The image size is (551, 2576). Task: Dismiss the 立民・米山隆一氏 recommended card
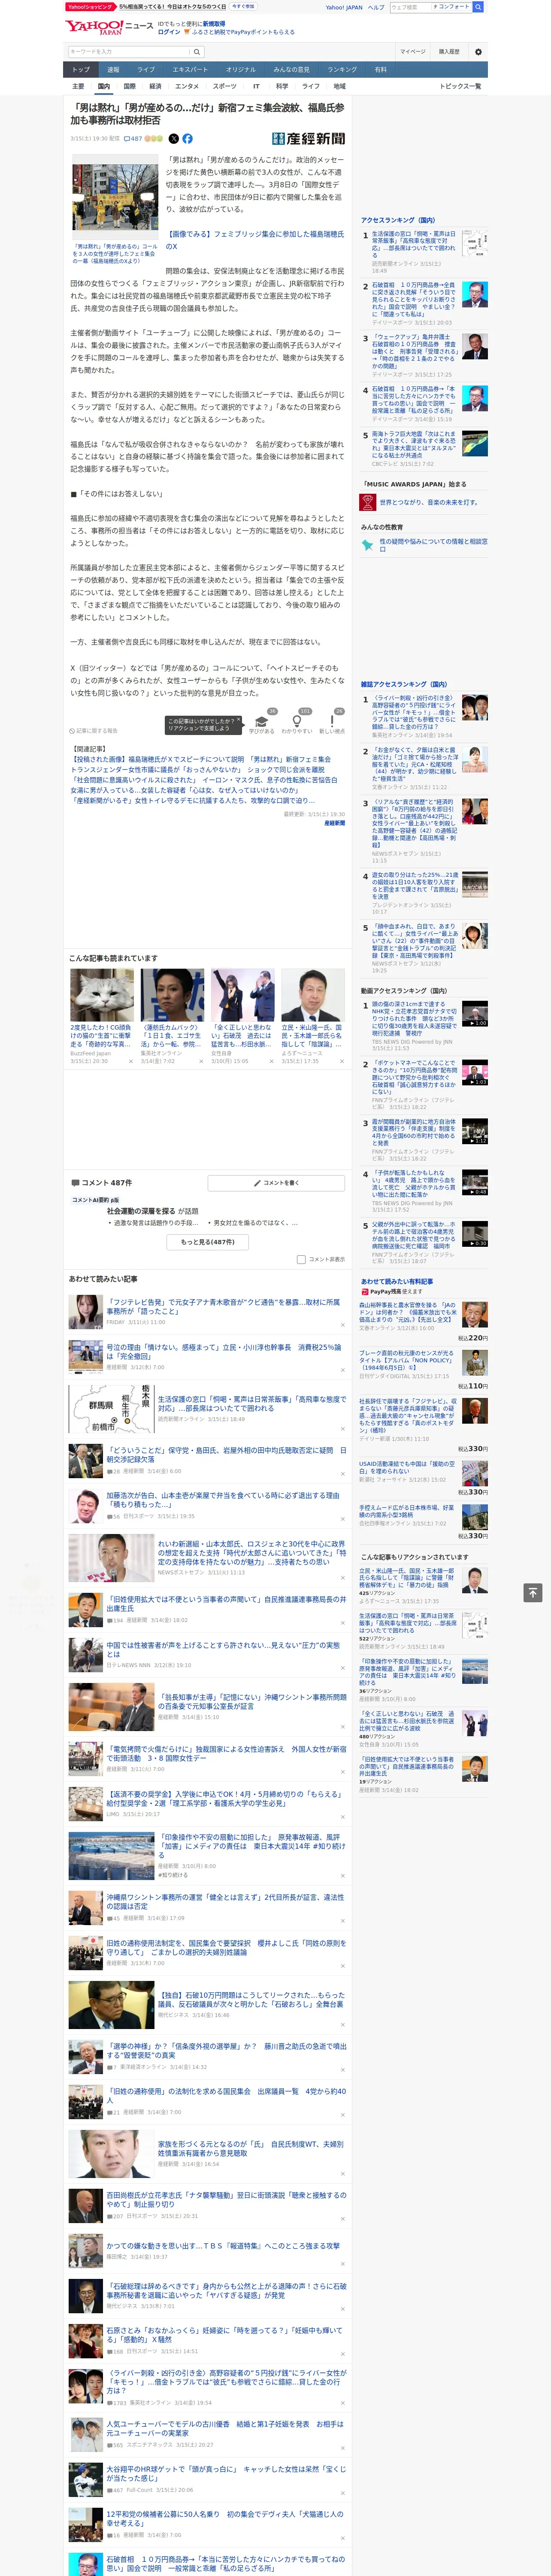[341, 1061]
